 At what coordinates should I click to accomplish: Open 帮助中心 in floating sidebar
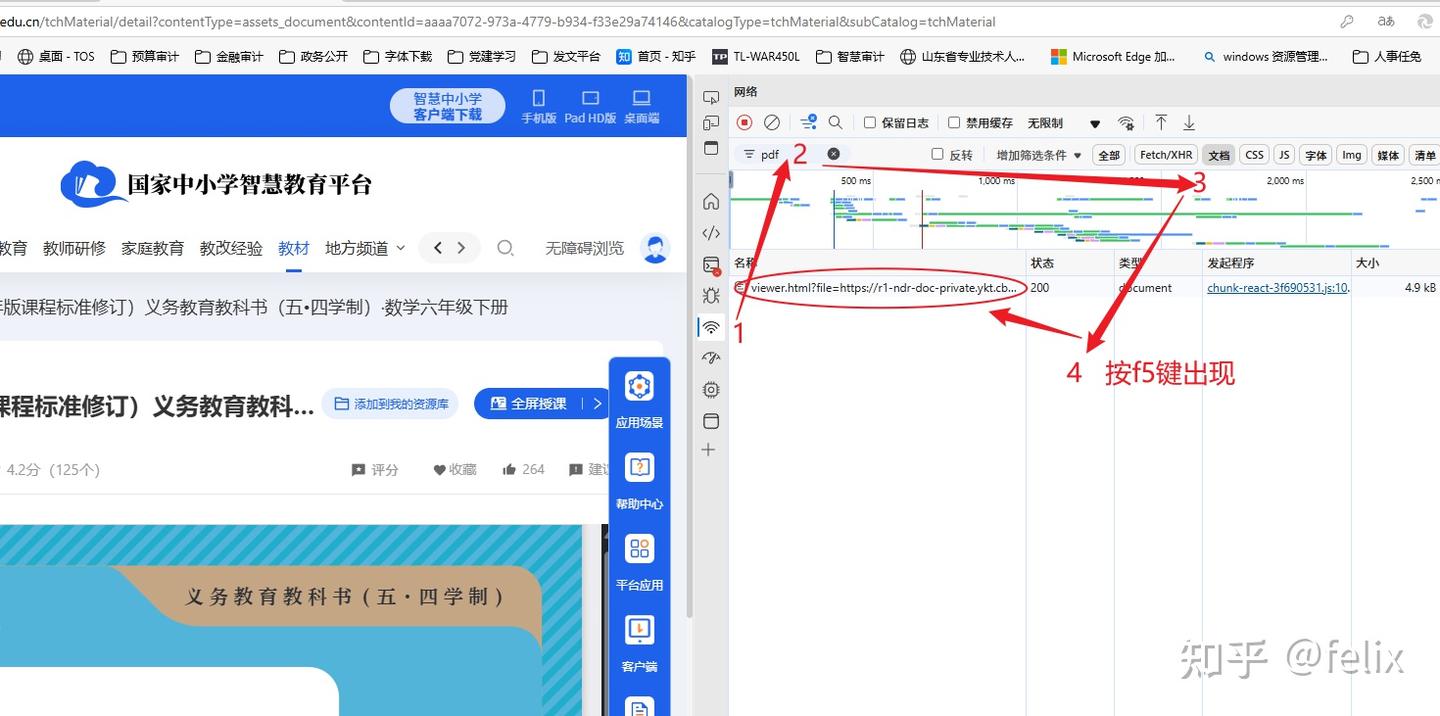coord(639,481)
